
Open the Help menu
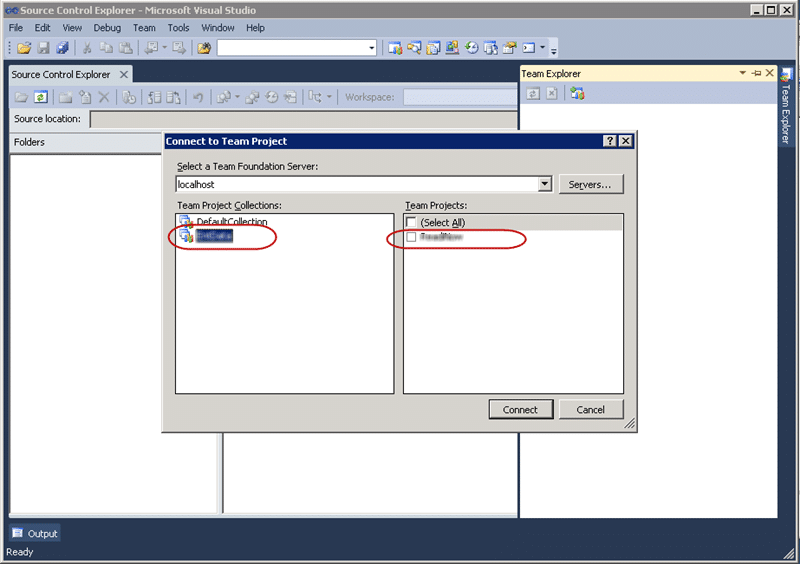255,28
